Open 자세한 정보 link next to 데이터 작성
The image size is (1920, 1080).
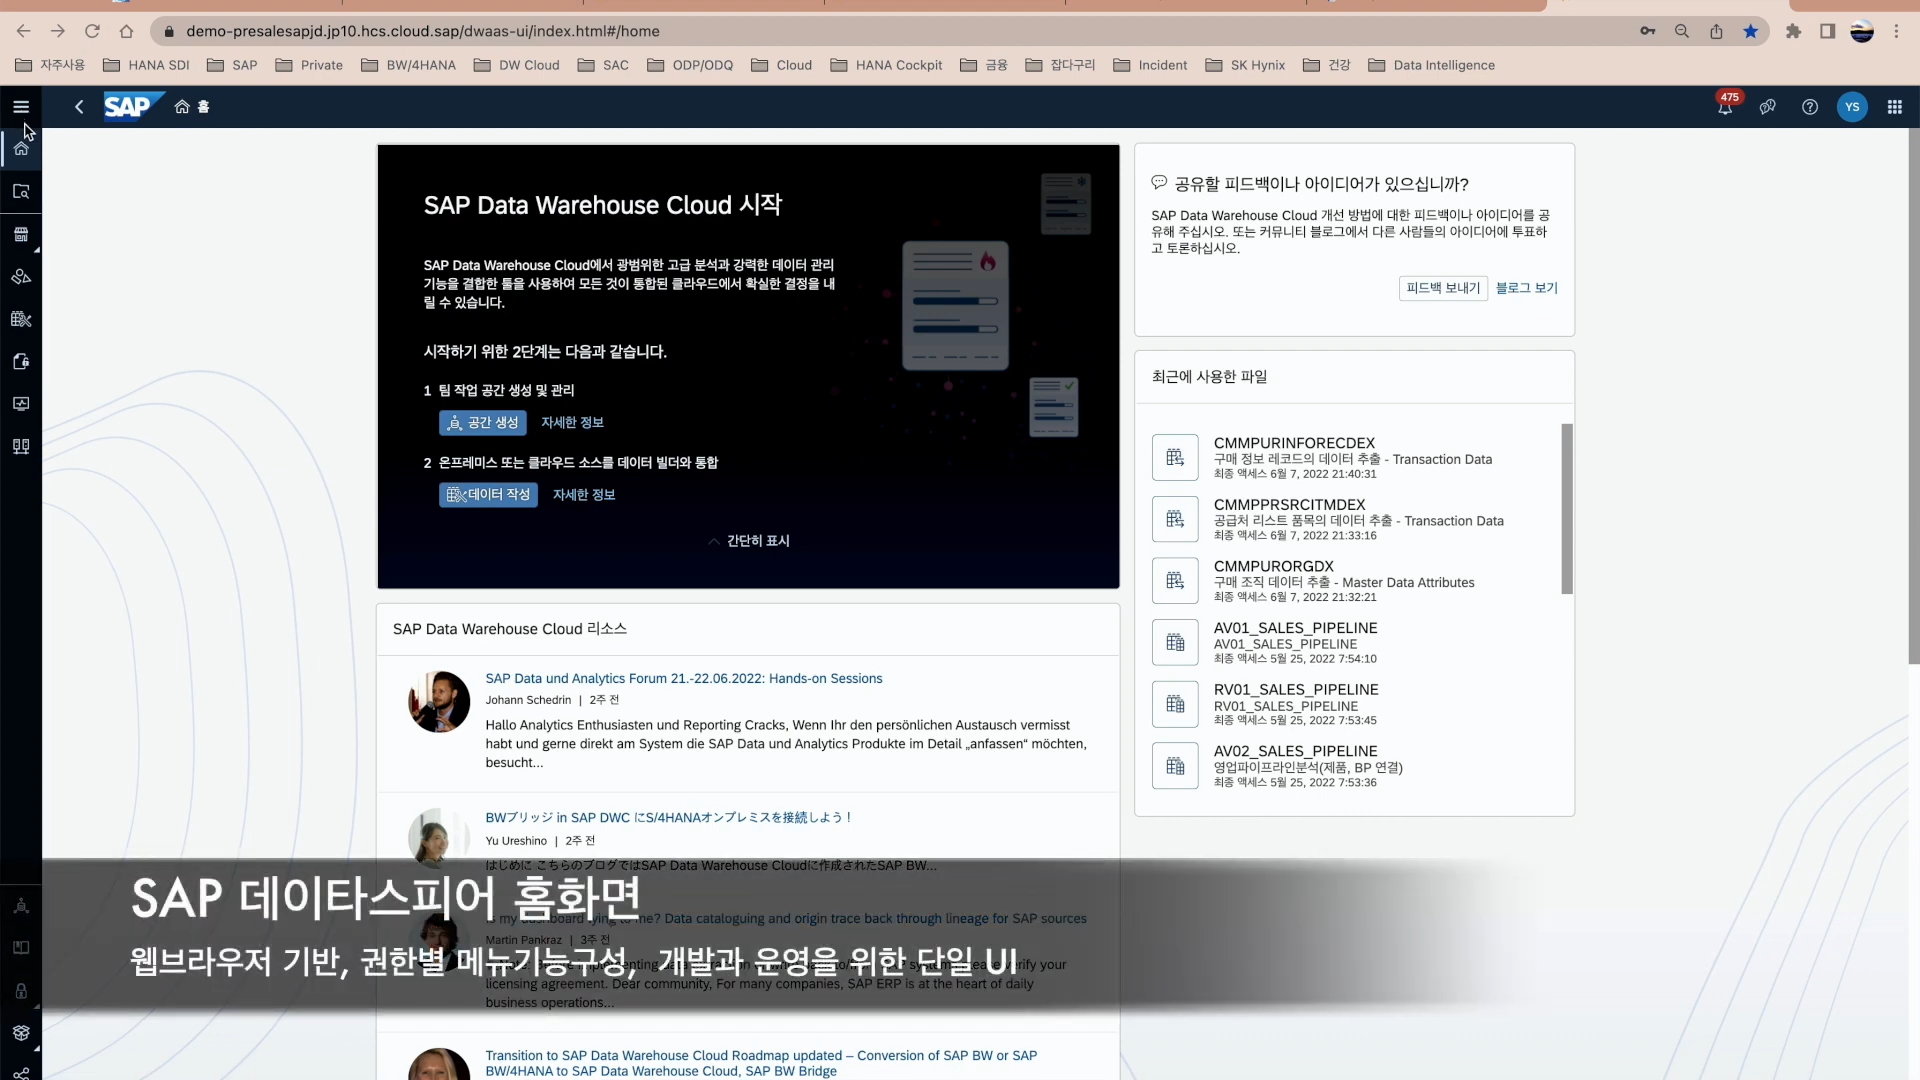(x=584, y=495)
